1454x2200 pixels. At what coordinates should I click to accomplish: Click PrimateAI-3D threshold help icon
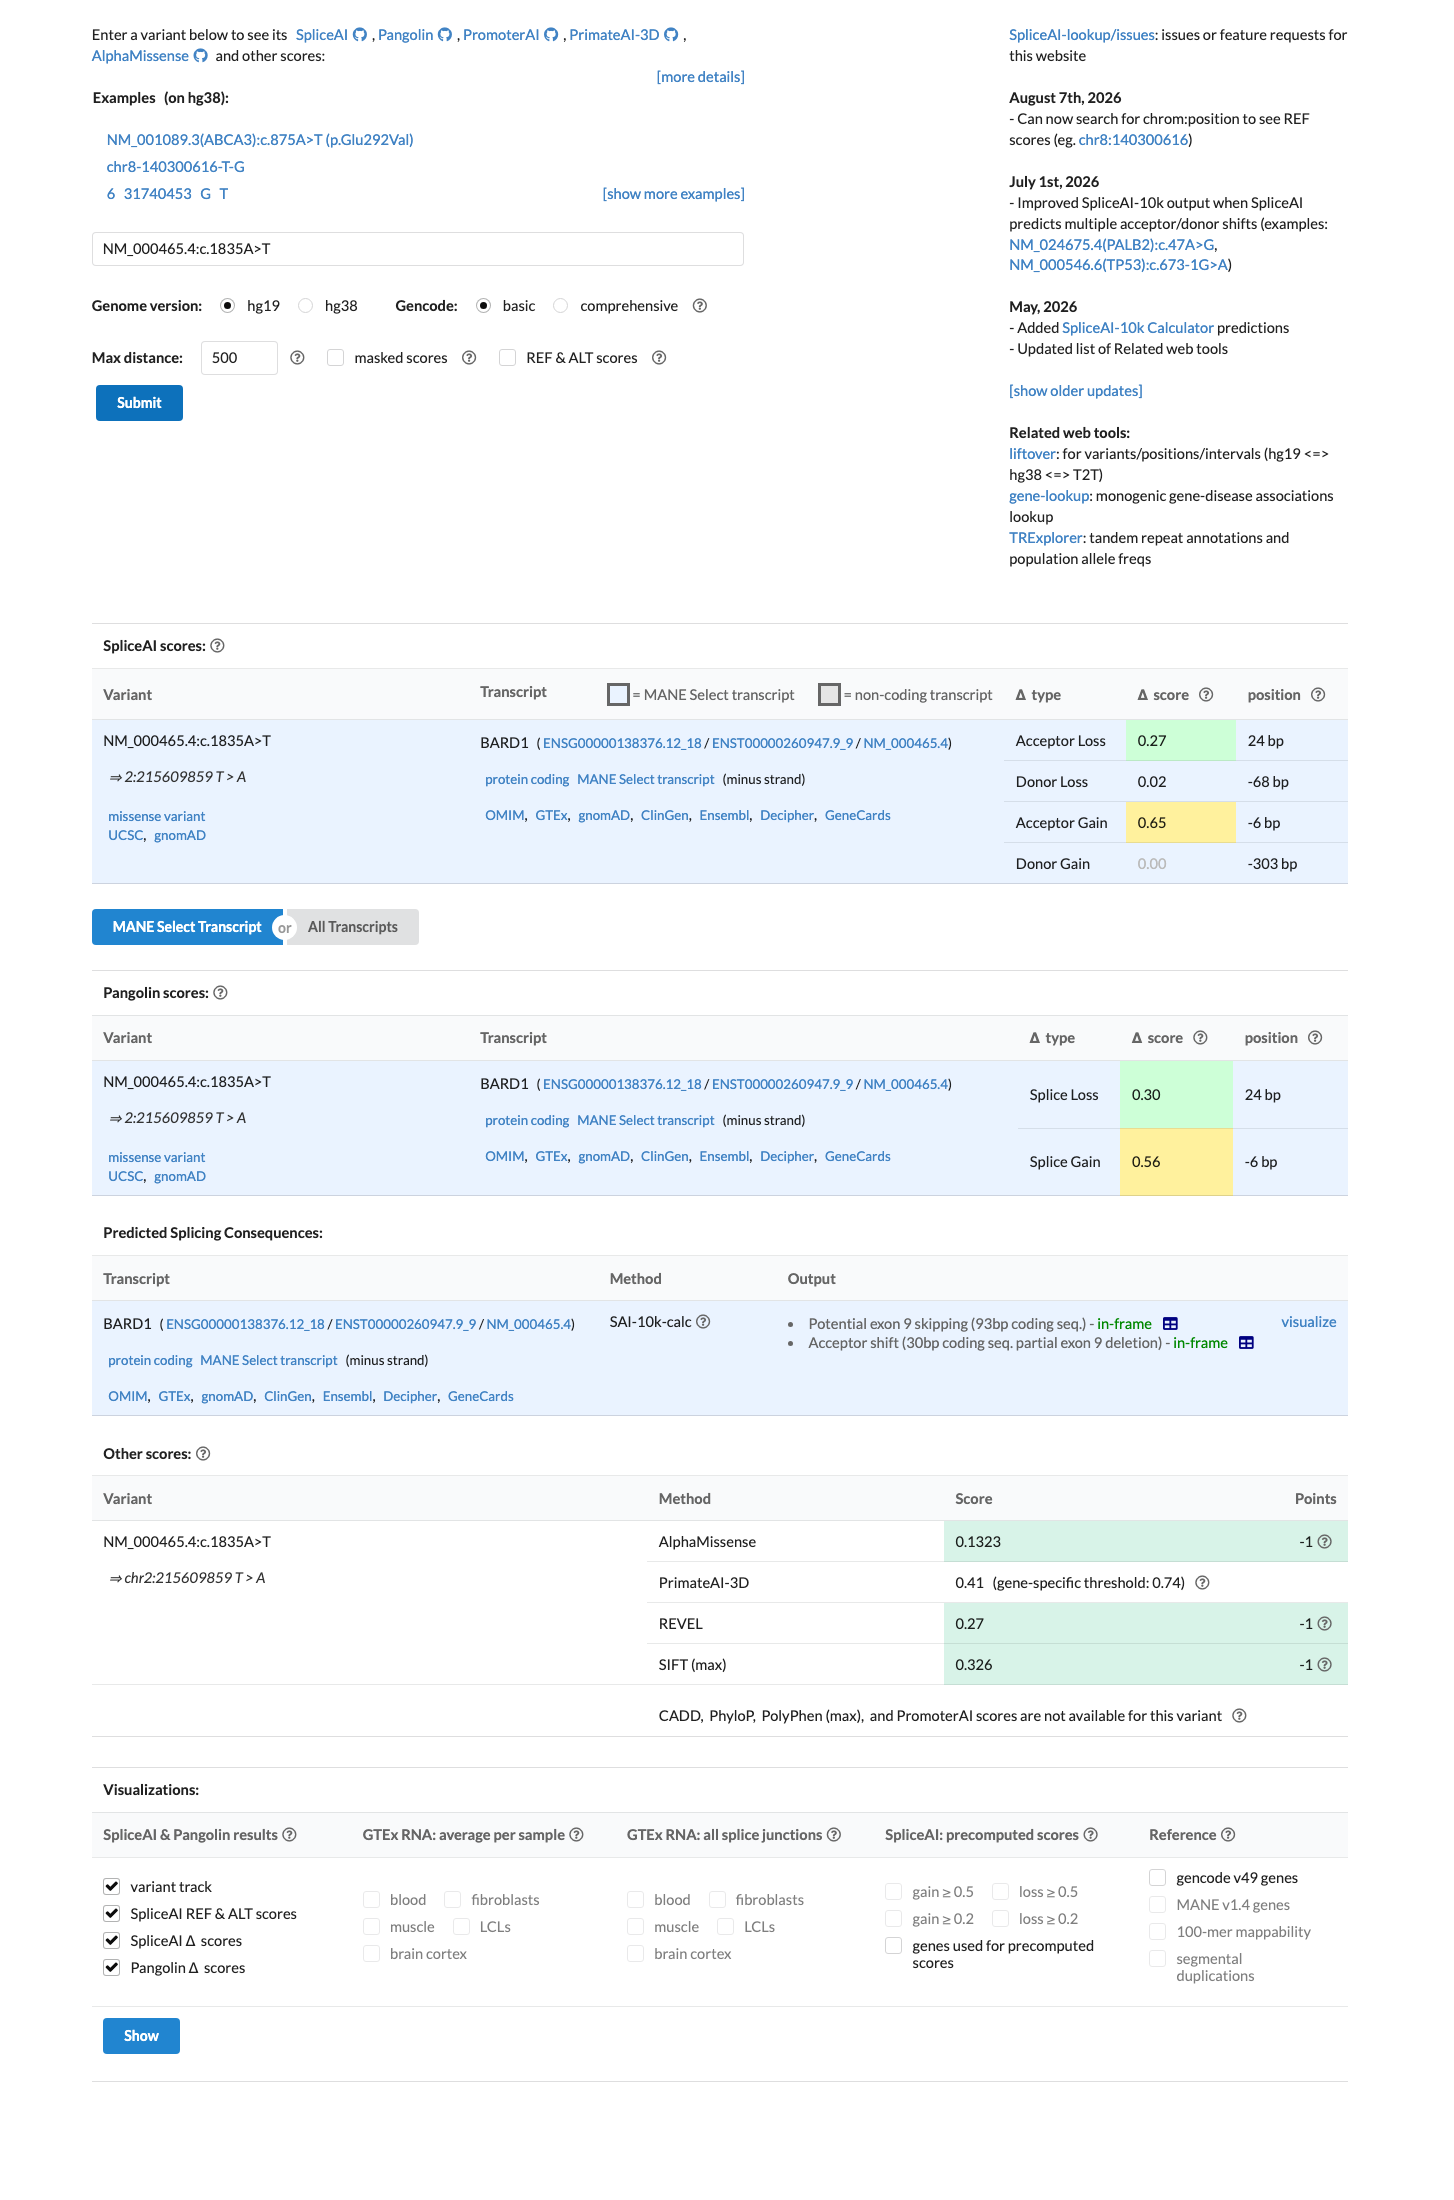point(1203,1583)
